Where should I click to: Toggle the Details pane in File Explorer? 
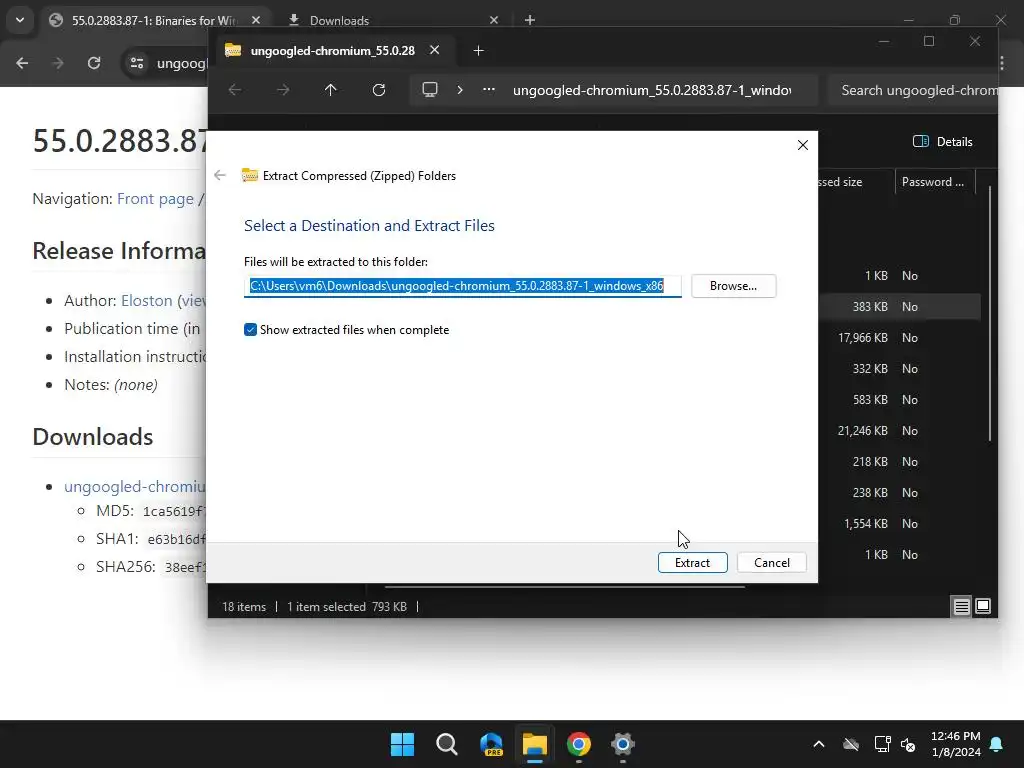[942, 142]
